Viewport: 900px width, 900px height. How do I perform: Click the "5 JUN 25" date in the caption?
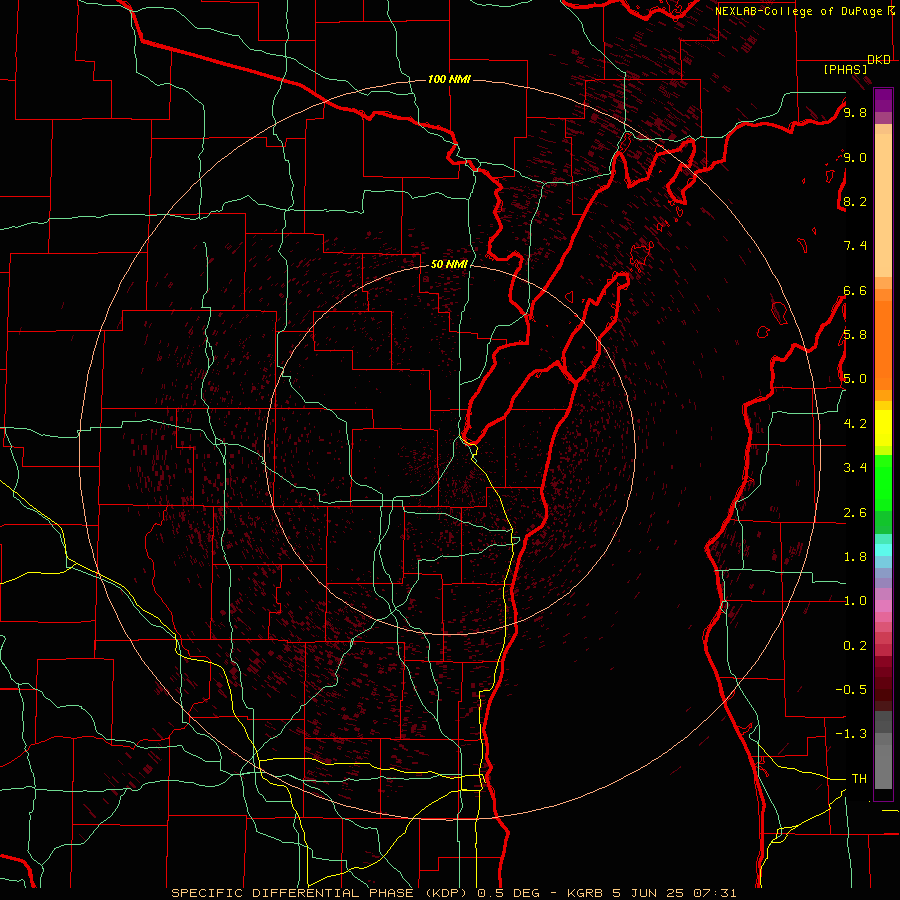tap(647, 893)
